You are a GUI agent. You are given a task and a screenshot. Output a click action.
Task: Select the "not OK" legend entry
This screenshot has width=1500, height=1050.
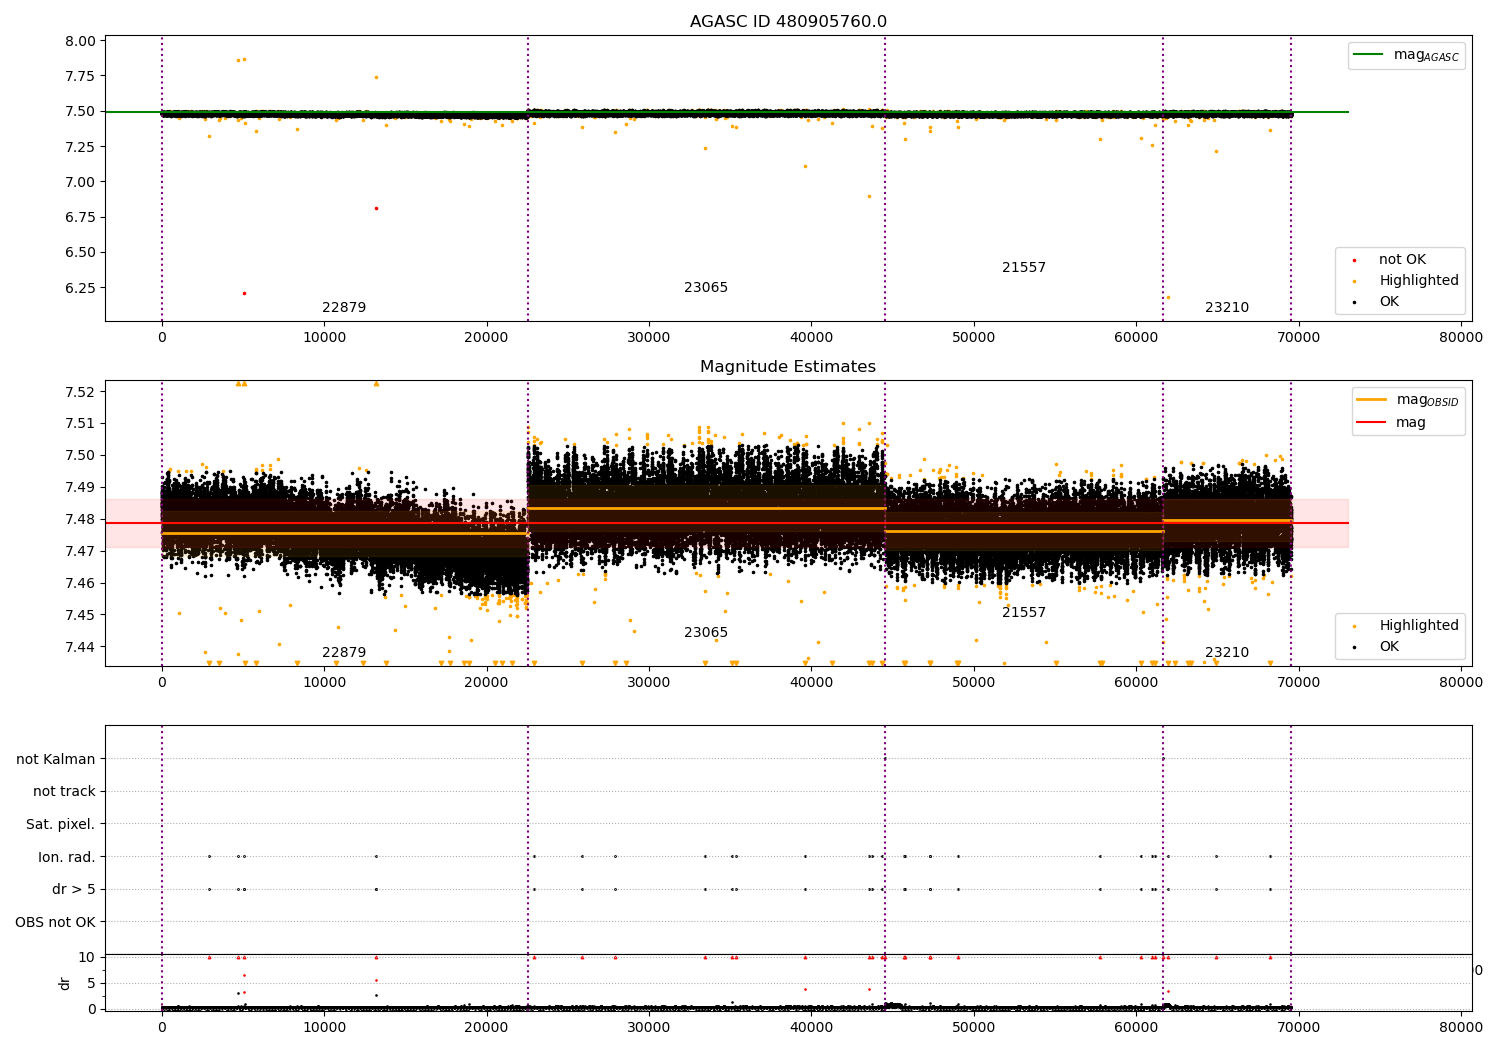[1403, 260]
